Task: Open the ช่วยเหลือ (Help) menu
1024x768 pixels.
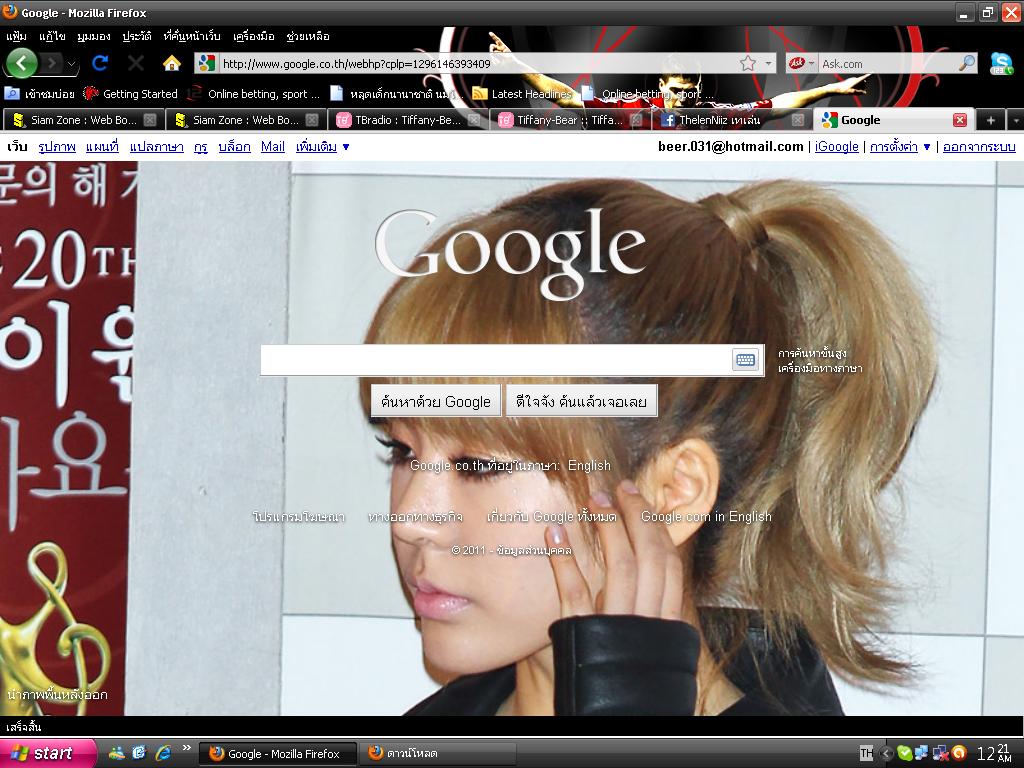Action: pyautogui.click(x=308, y=36)
